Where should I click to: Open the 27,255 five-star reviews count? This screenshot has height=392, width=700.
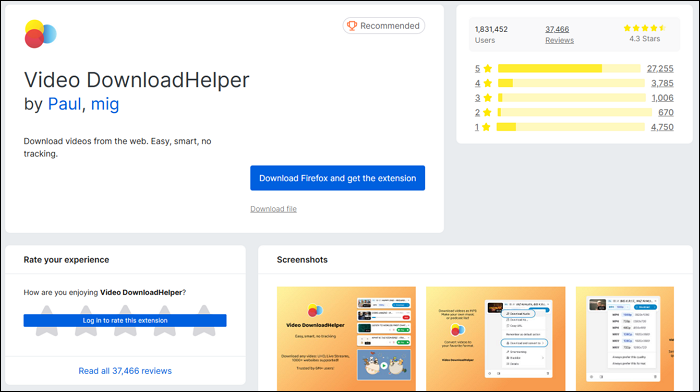coord(660,68)
